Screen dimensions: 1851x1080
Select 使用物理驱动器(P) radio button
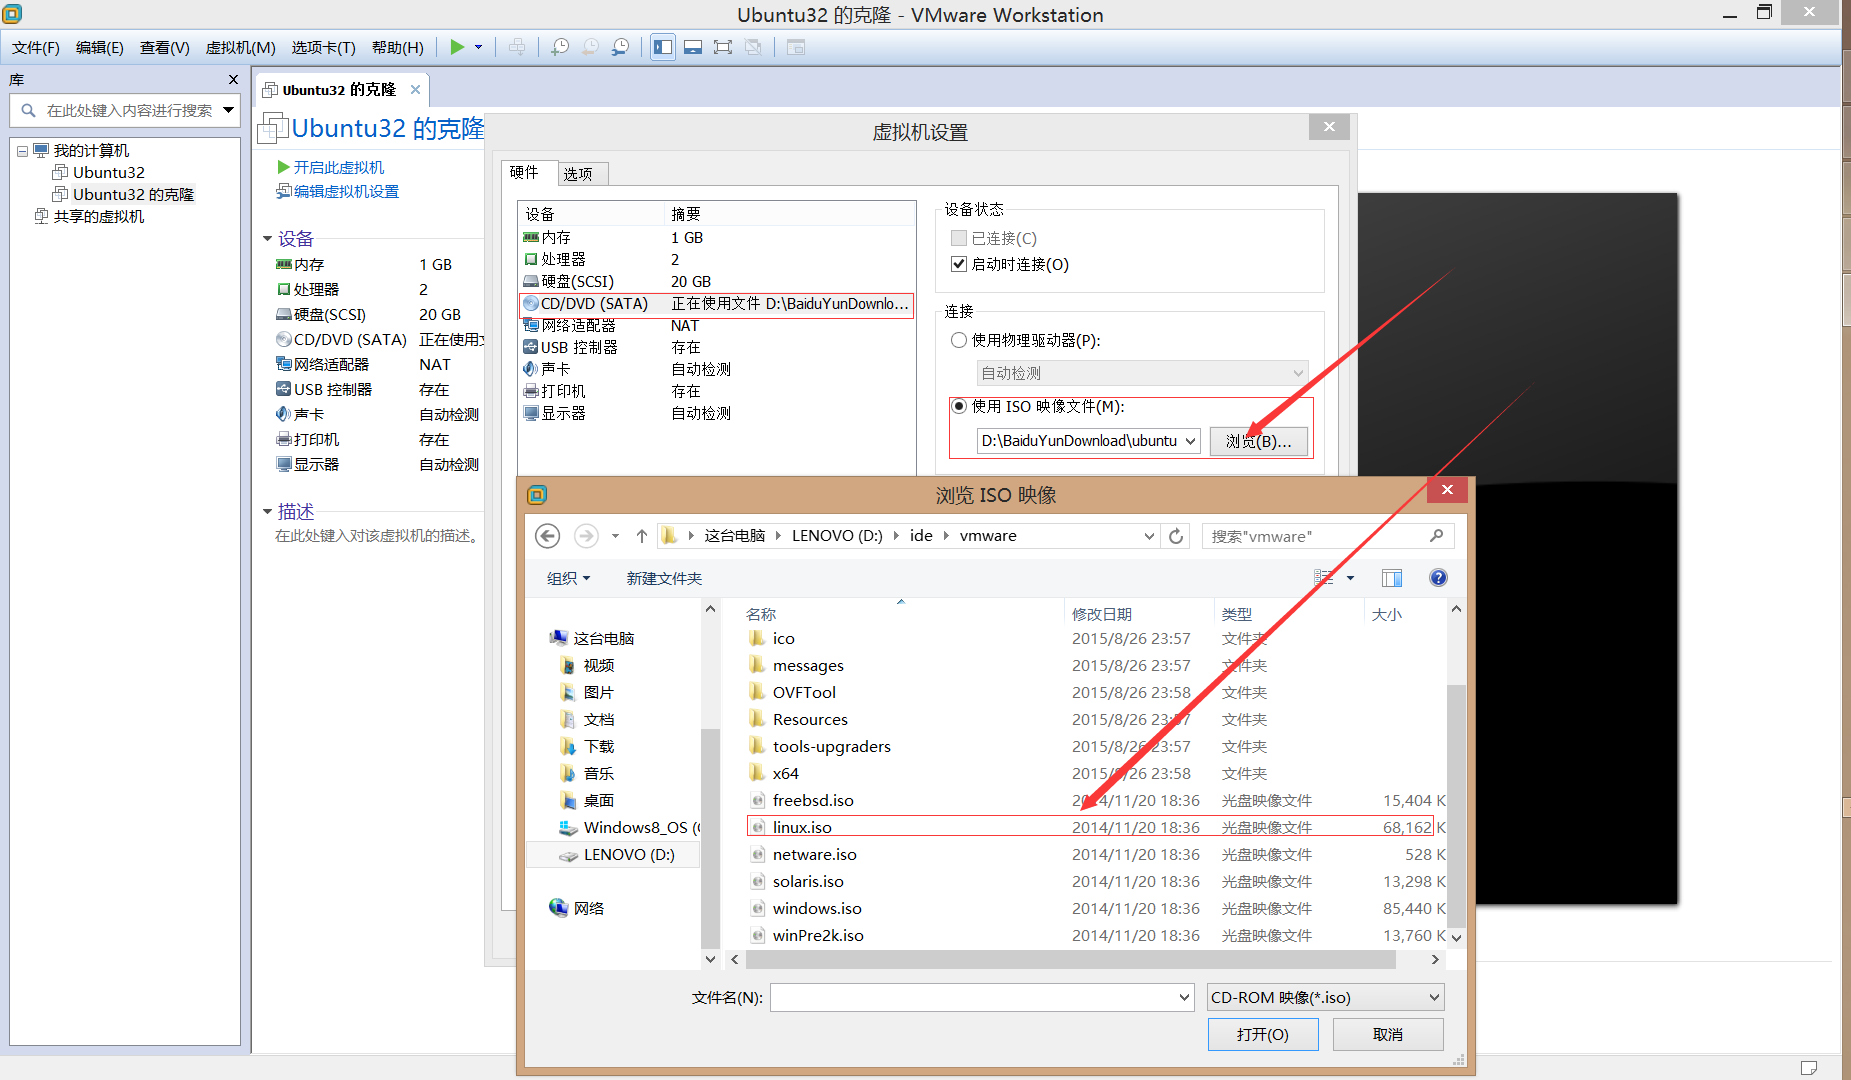[x=959, y=340]
